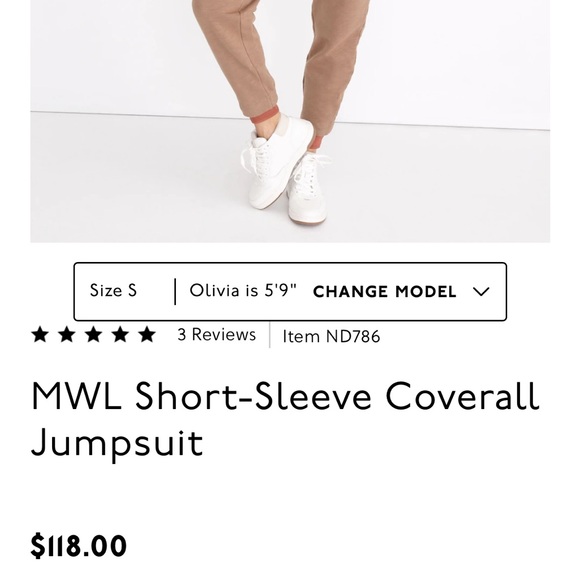Click the model selector box border area

point(290,291)
